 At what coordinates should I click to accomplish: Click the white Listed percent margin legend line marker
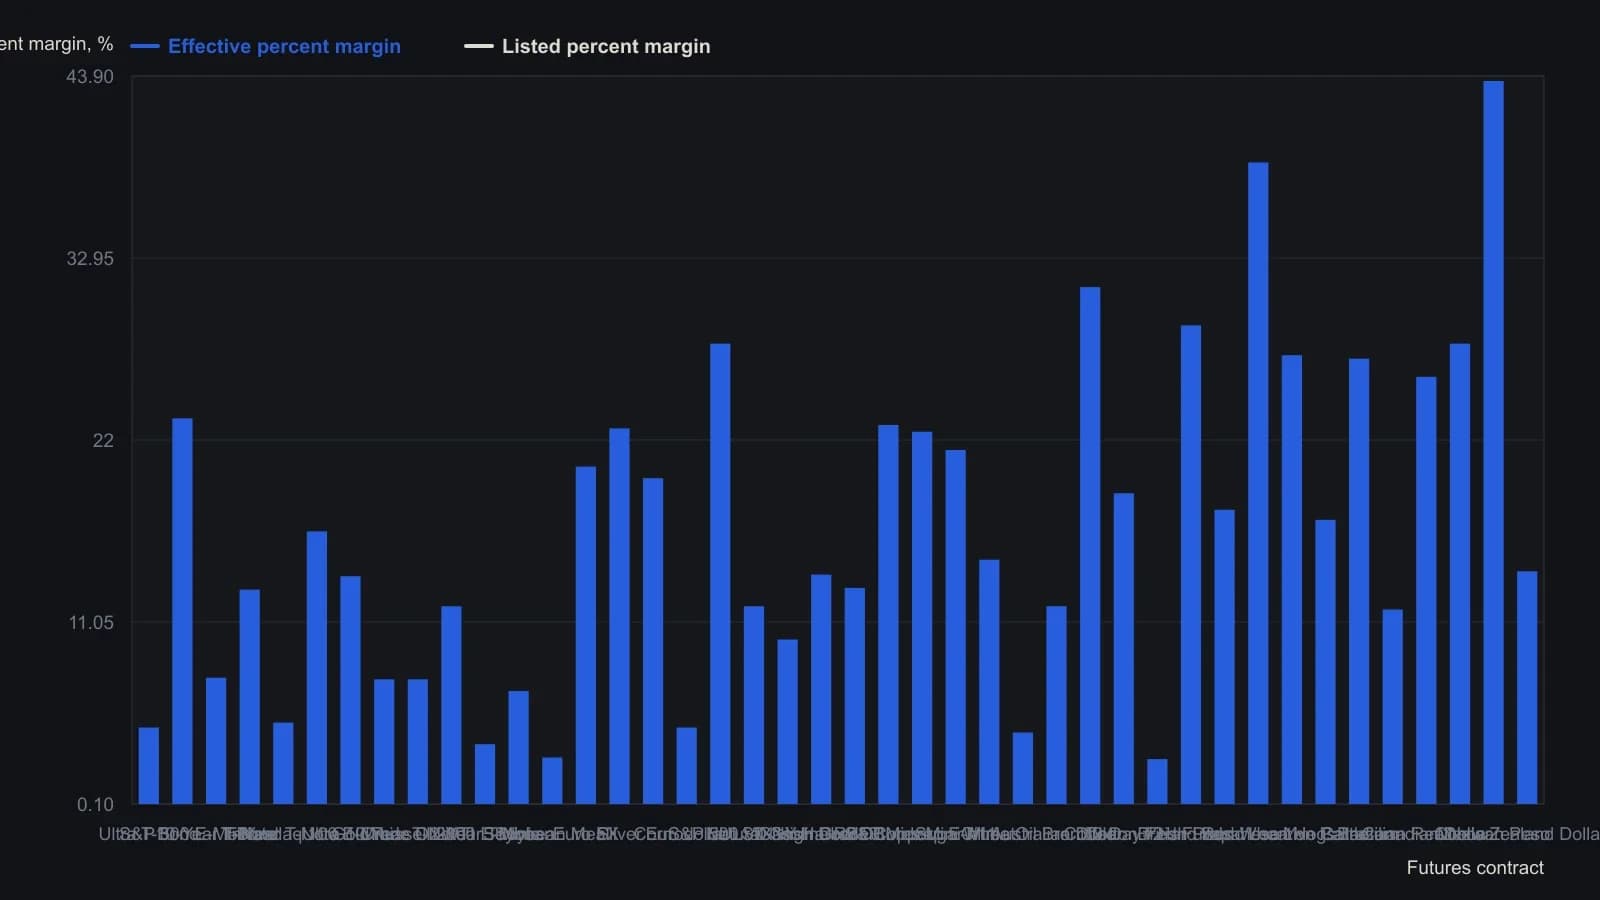(x=479, y=46)
